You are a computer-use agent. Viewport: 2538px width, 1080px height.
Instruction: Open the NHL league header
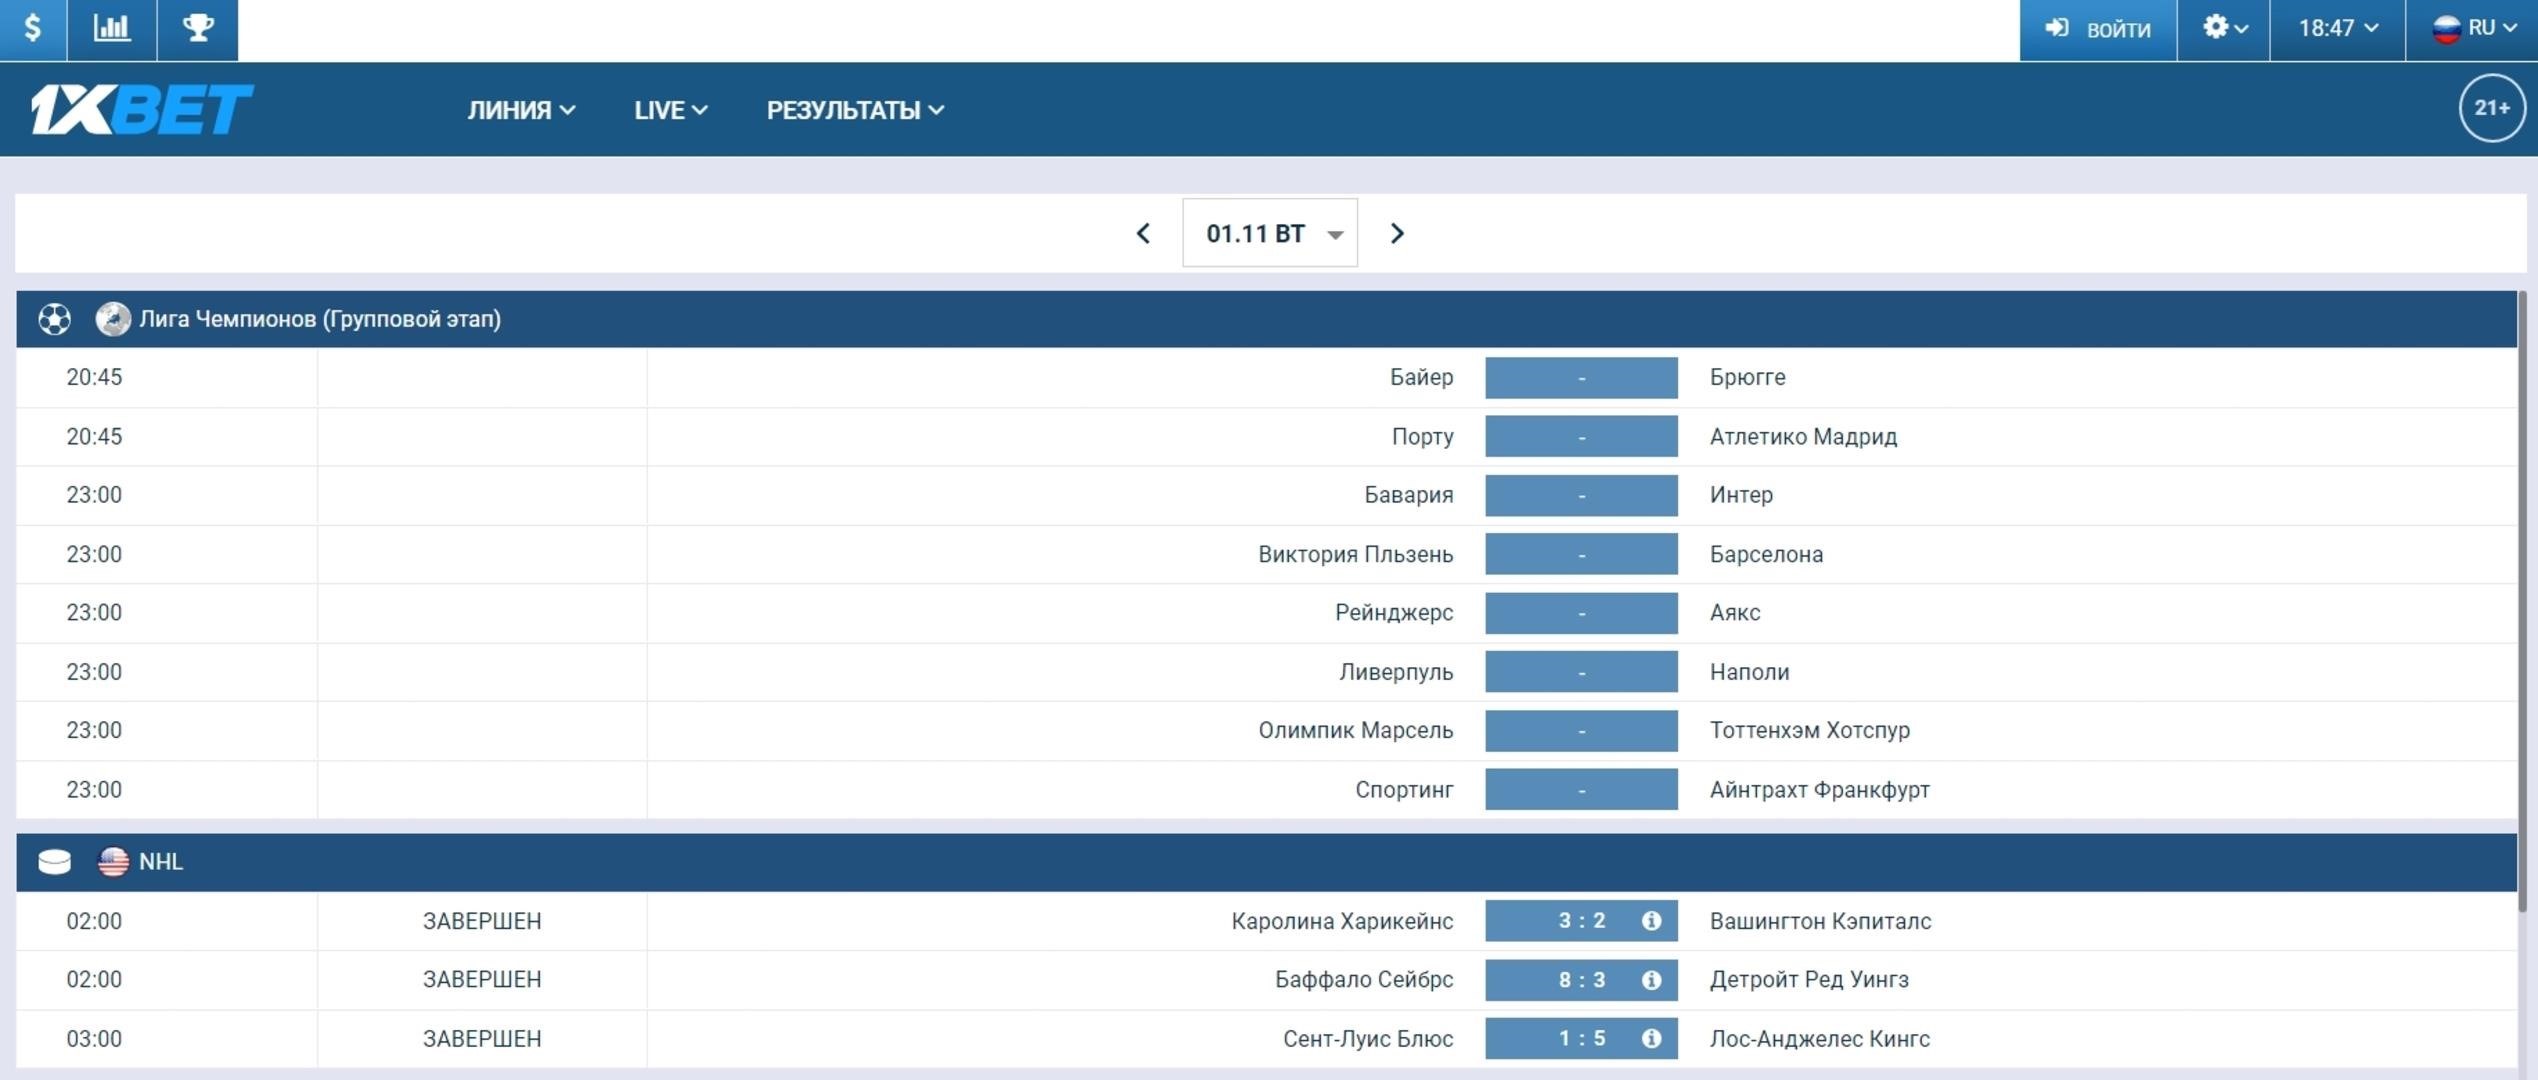pos(1266,862)
